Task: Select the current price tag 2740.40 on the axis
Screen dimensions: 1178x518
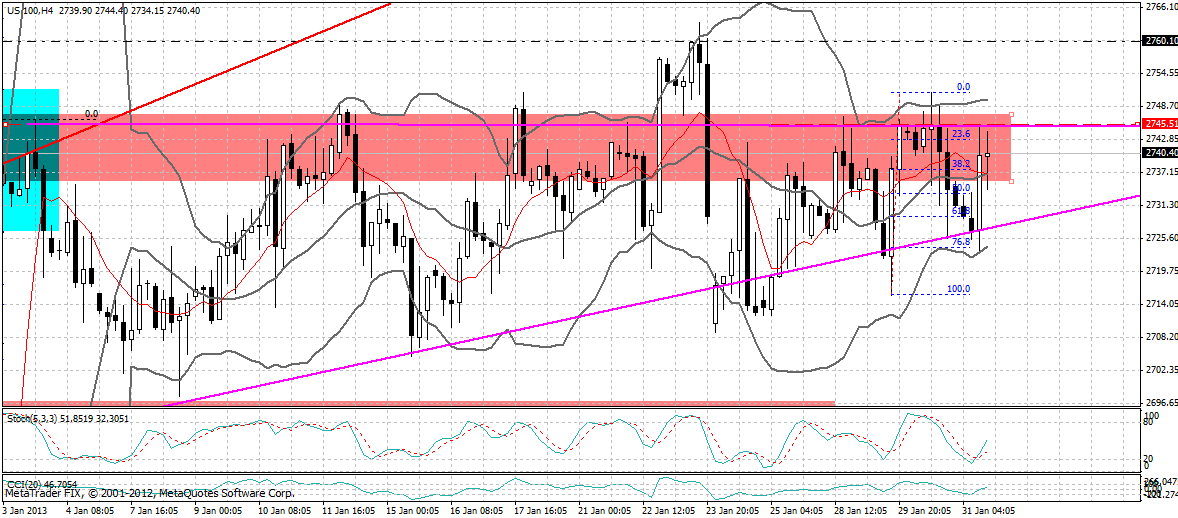Action: tap(1158, 153)
